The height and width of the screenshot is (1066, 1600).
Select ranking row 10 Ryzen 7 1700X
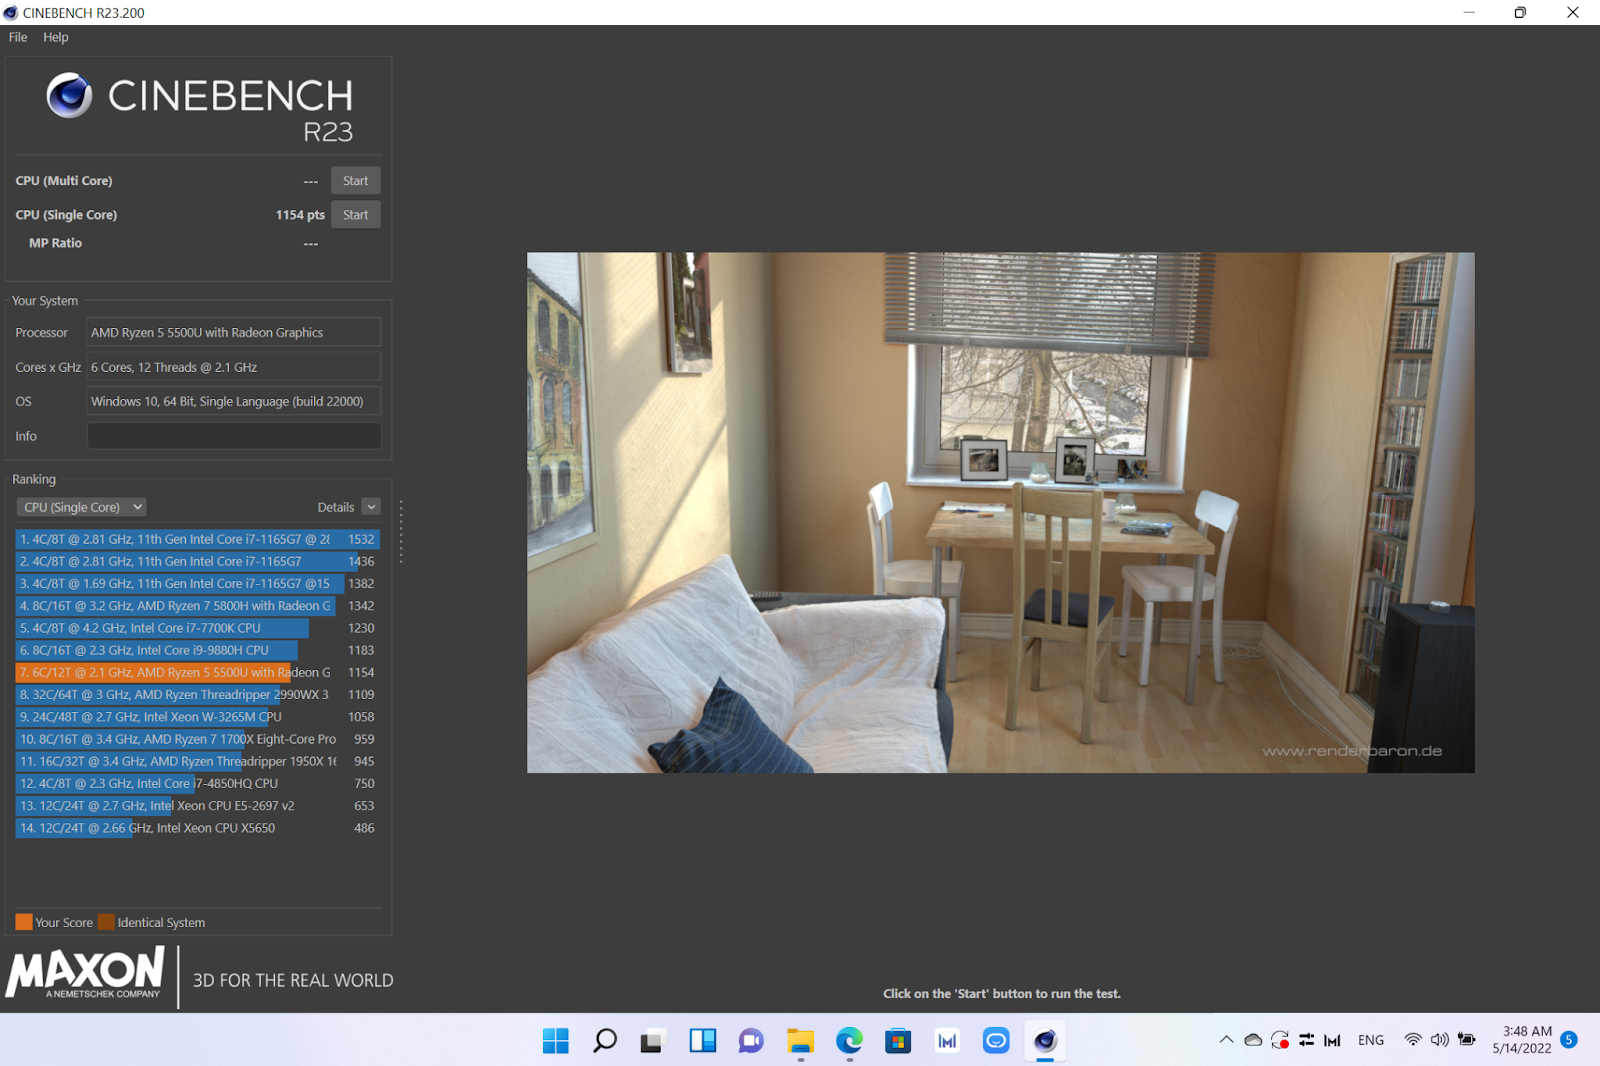click(x=197, y=739)
